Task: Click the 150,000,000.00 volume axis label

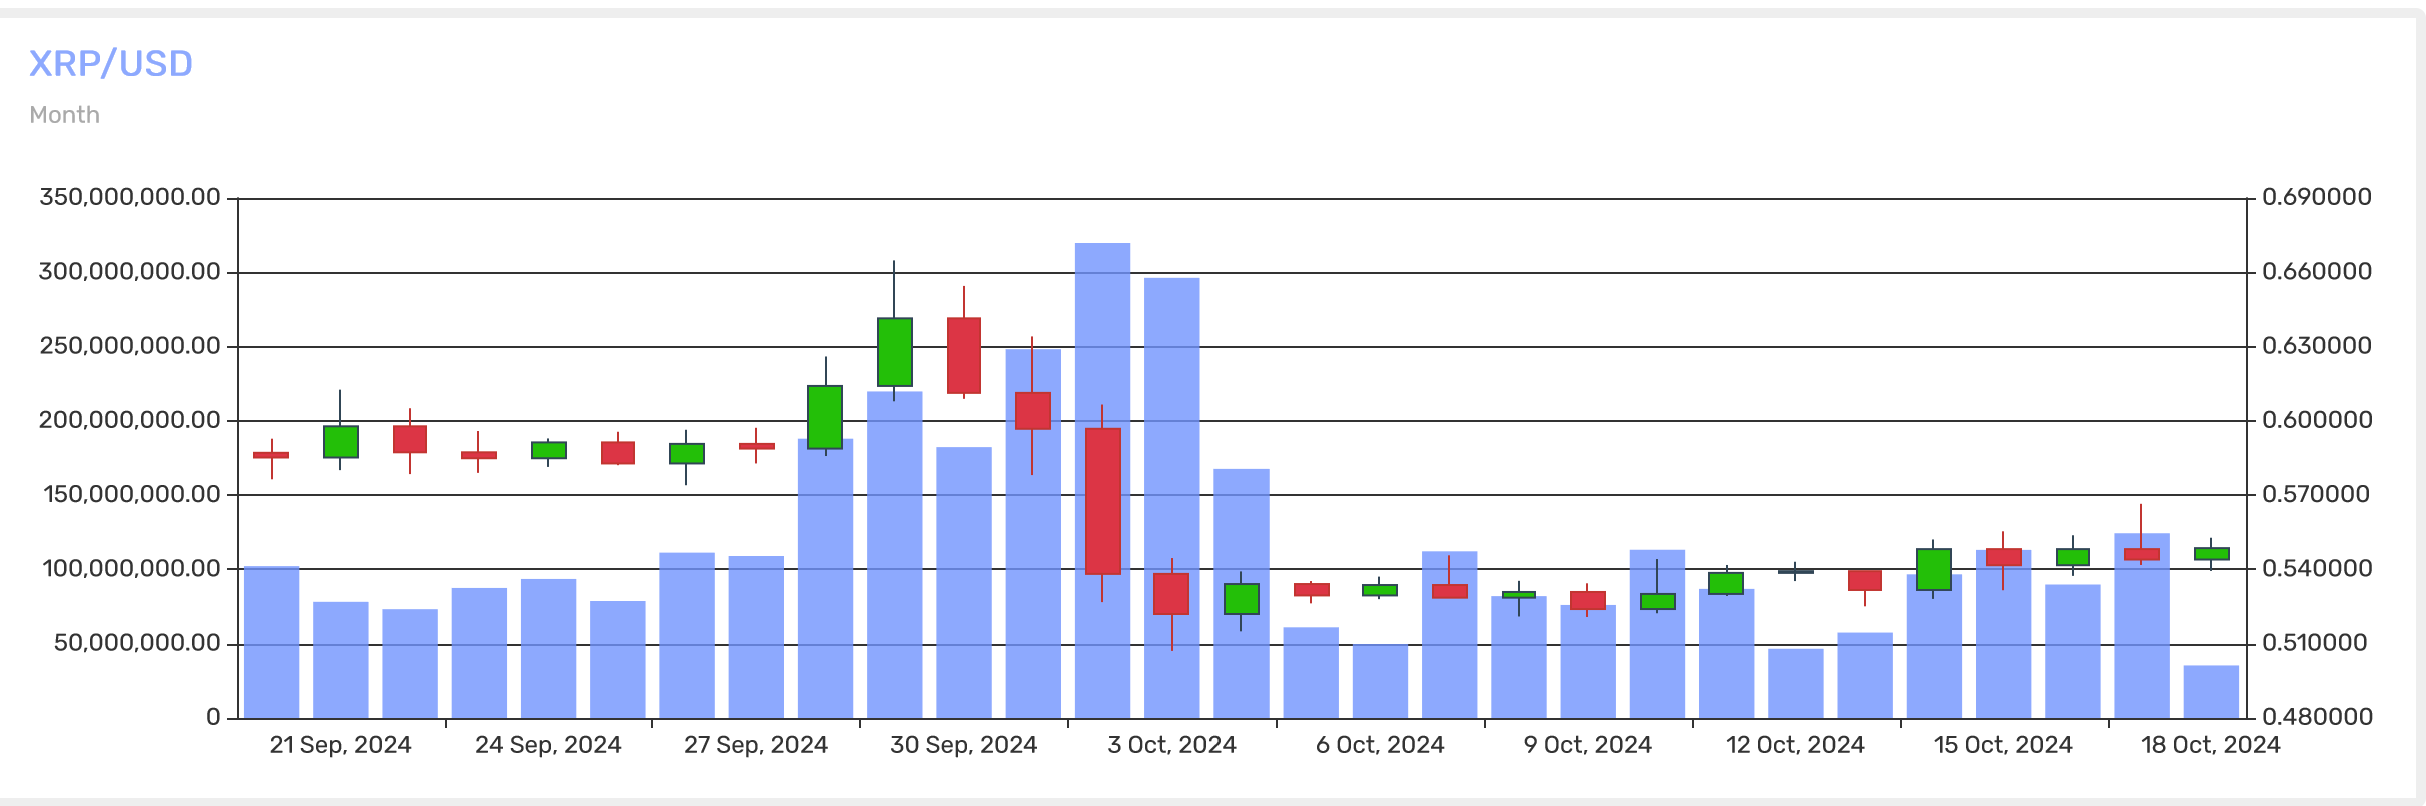Action: (x=132, y=494)
